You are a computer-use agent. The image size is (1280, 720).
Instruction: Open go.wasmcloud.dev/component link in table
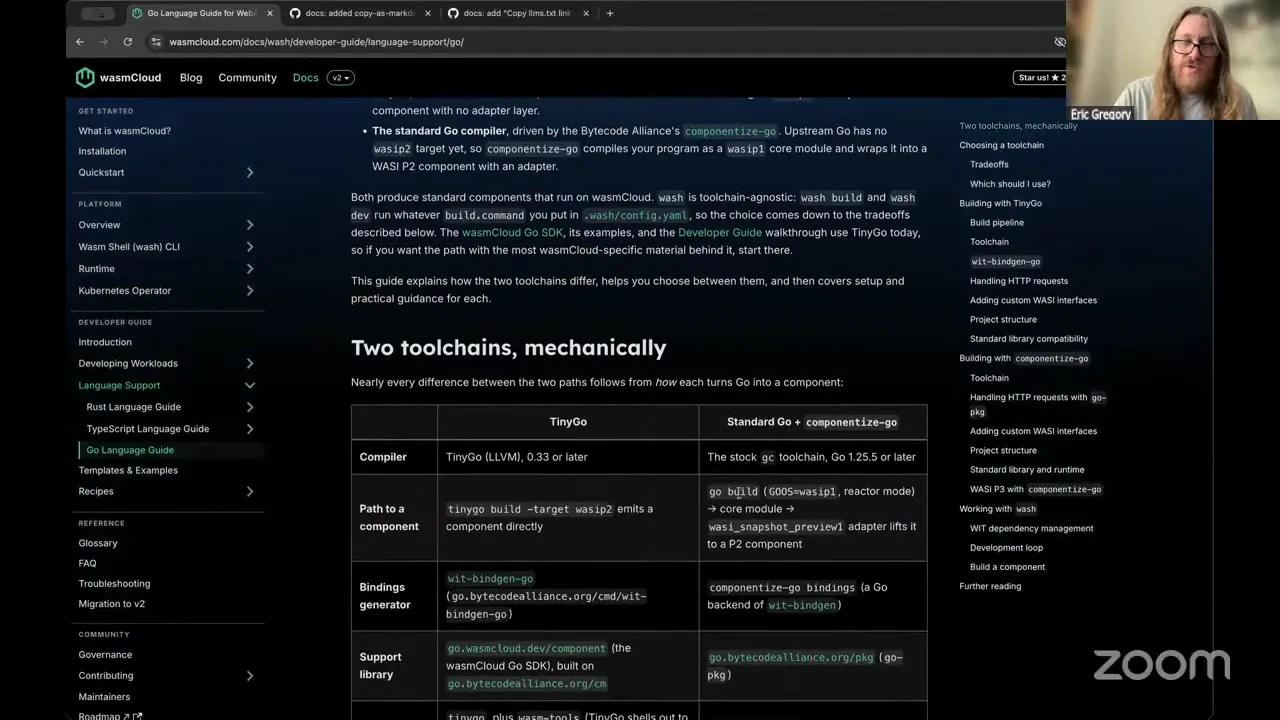coord(527,648)
